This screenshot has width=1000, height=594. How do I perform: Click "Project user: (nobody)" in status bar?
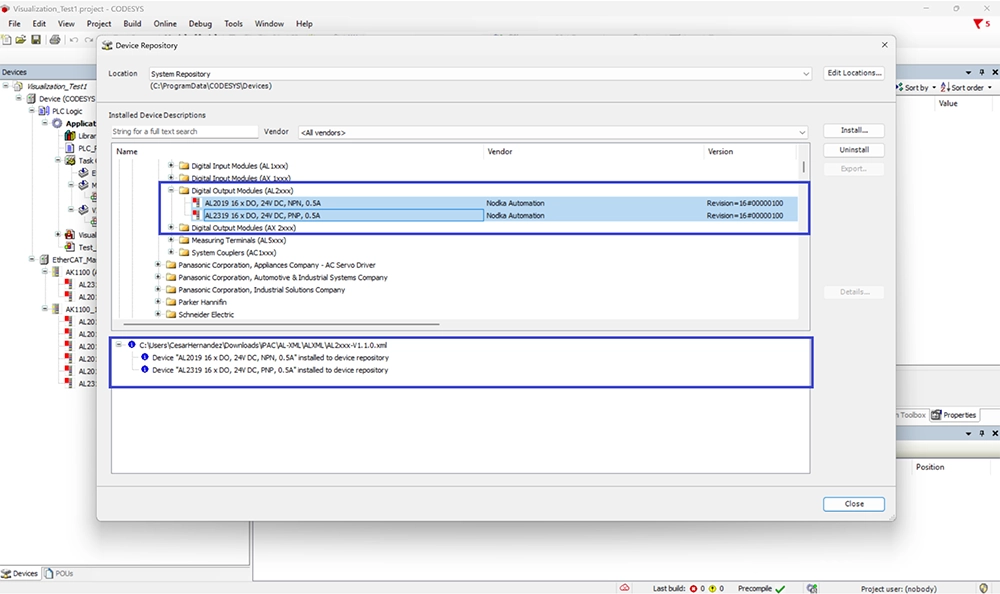[899, 589]
